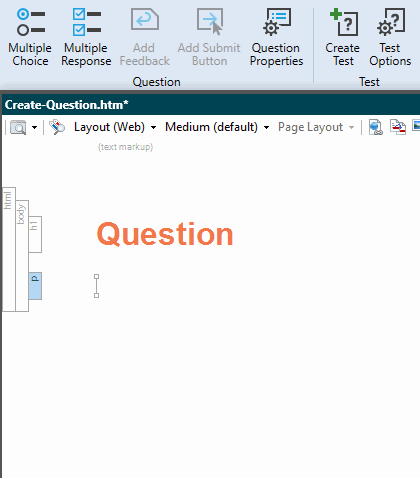The width and height of the screenshot is (420, 478).
Task: Click the preview magnifier icon
Action: click(18, 127)
